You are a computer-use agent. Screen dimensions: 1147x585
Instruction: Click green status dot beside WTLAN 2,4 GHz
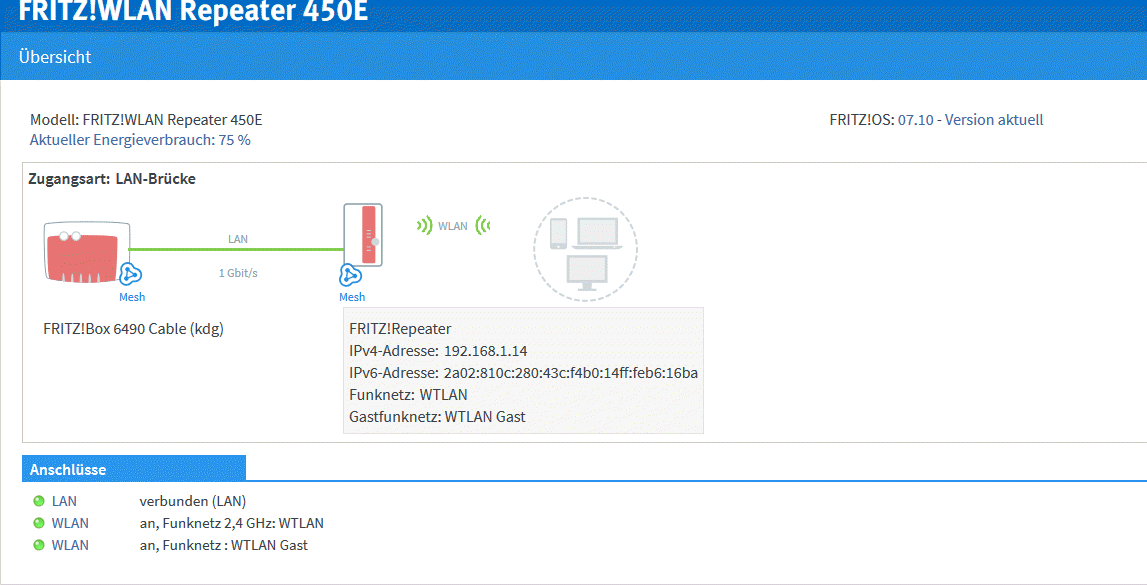tap(39, 523)
